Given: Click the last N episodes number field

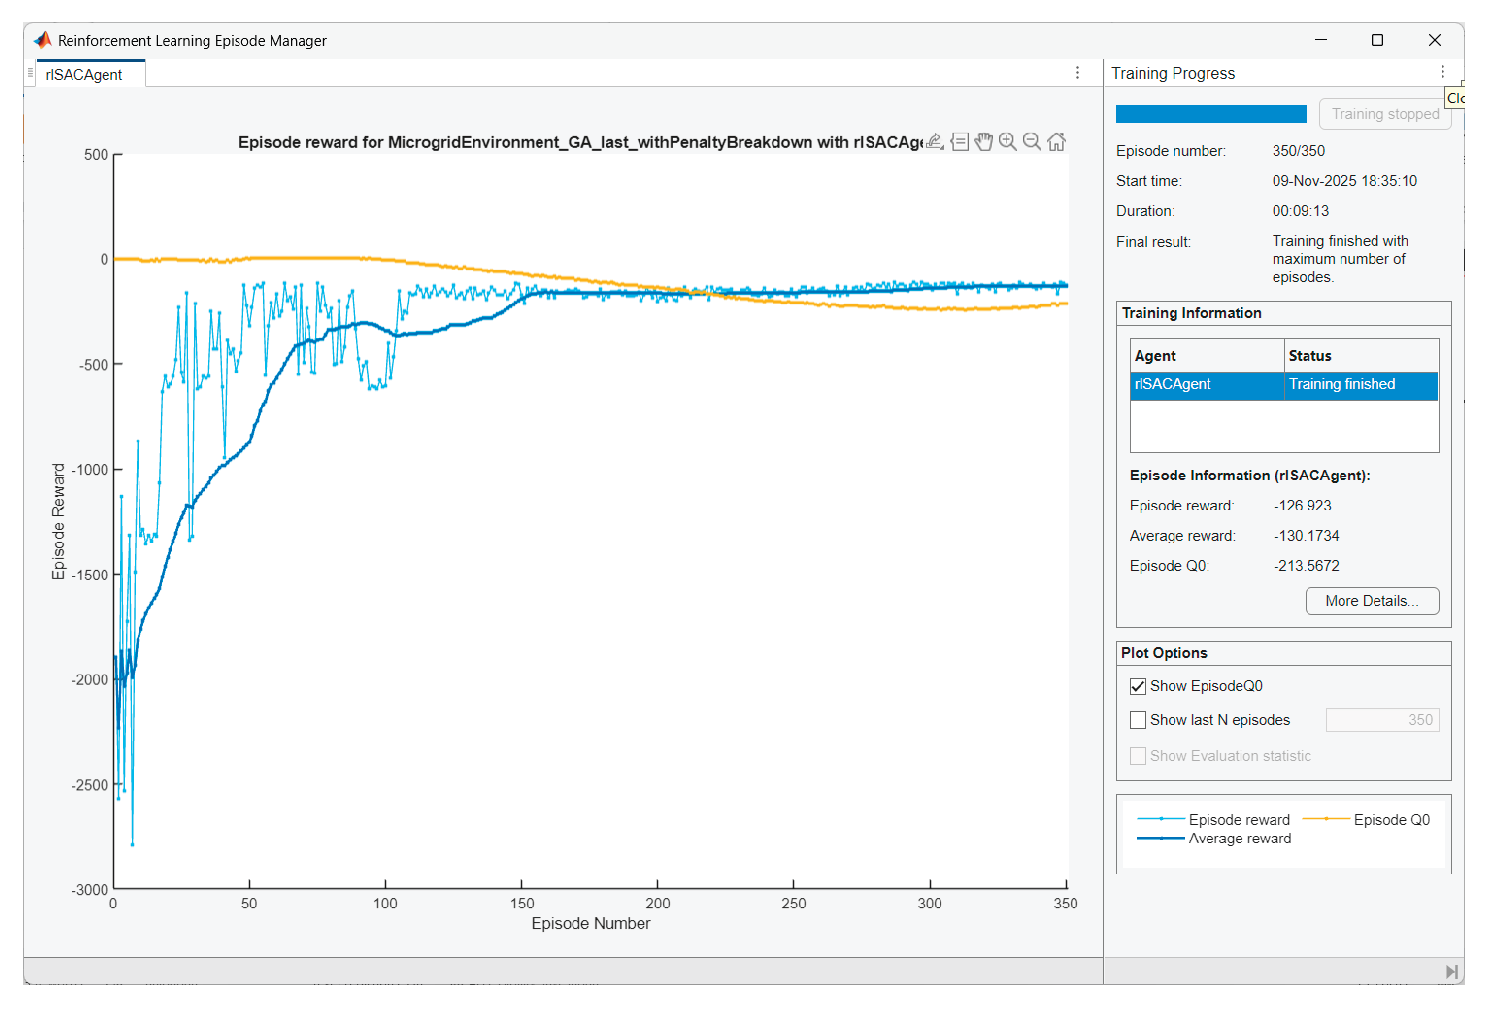Looking at the screenshot, I should [x=1382, y=720].
